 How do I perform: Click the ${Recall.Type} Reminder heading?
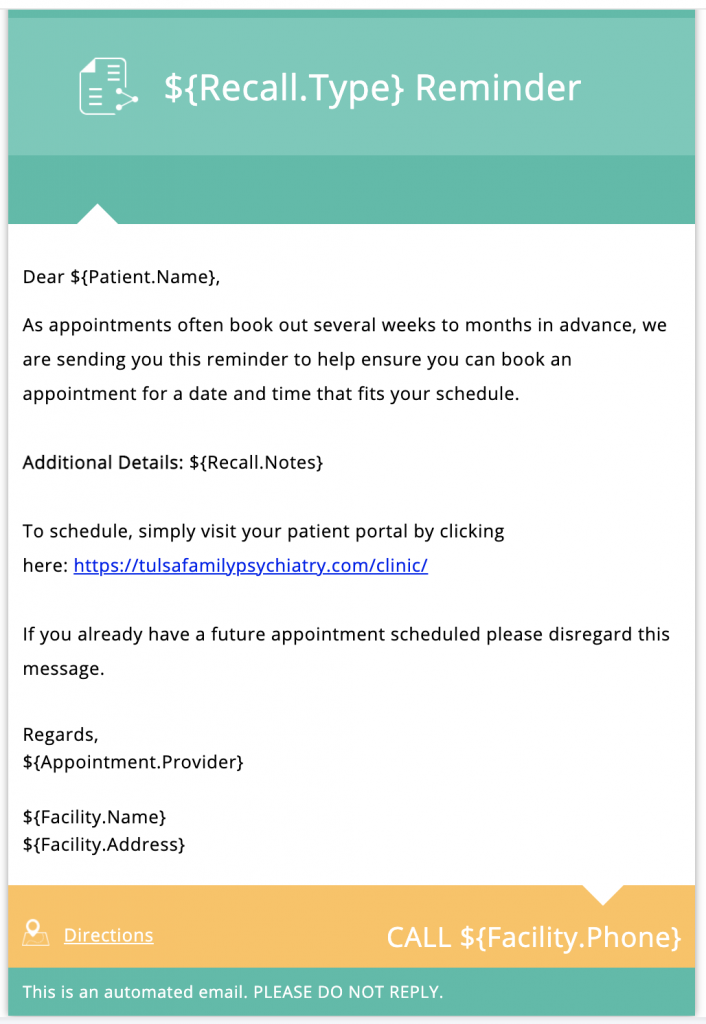372,88
